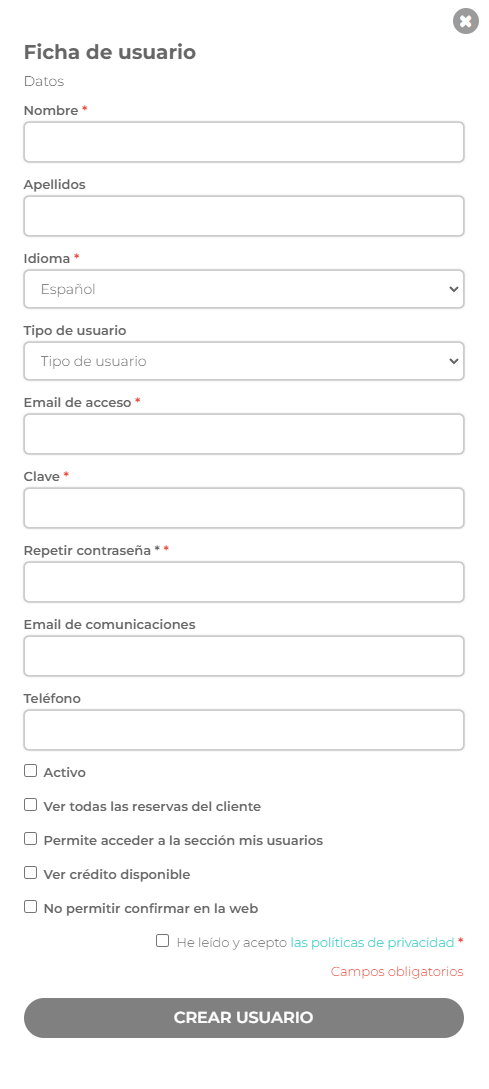
Task: Expand the Tipo de usuario dropdown
Action: point(244,361)
